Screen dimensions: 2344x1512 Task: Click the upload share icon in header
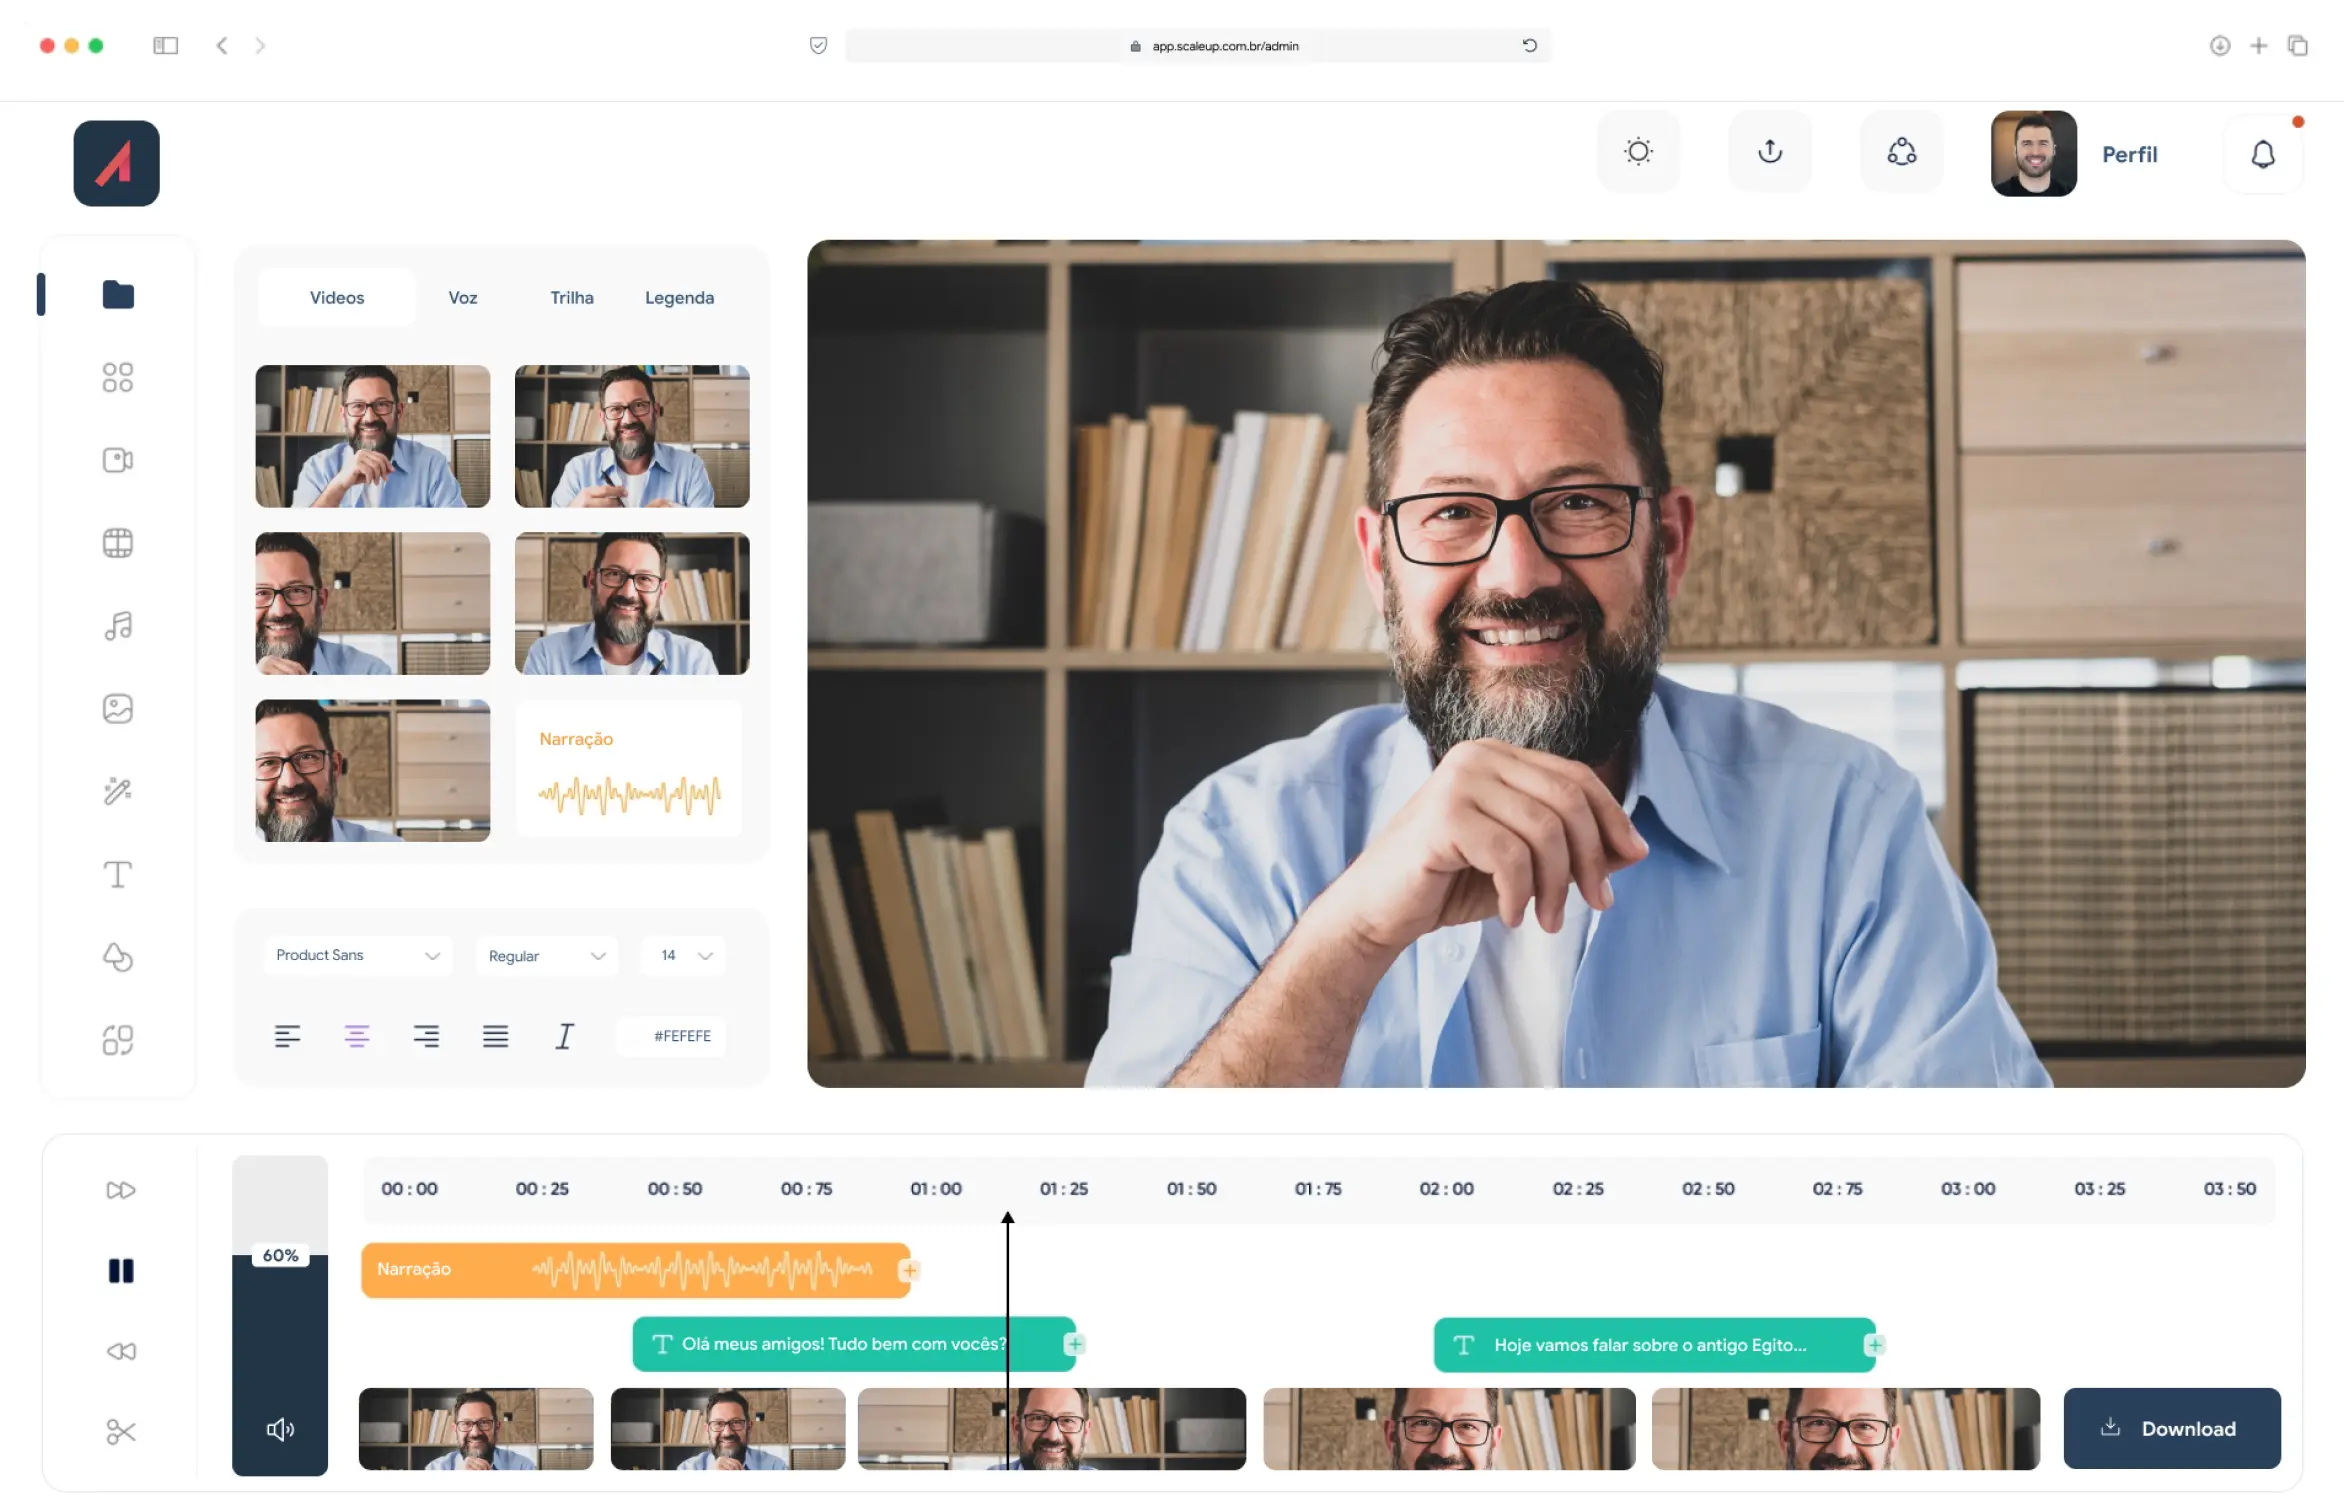(1770, 152)
